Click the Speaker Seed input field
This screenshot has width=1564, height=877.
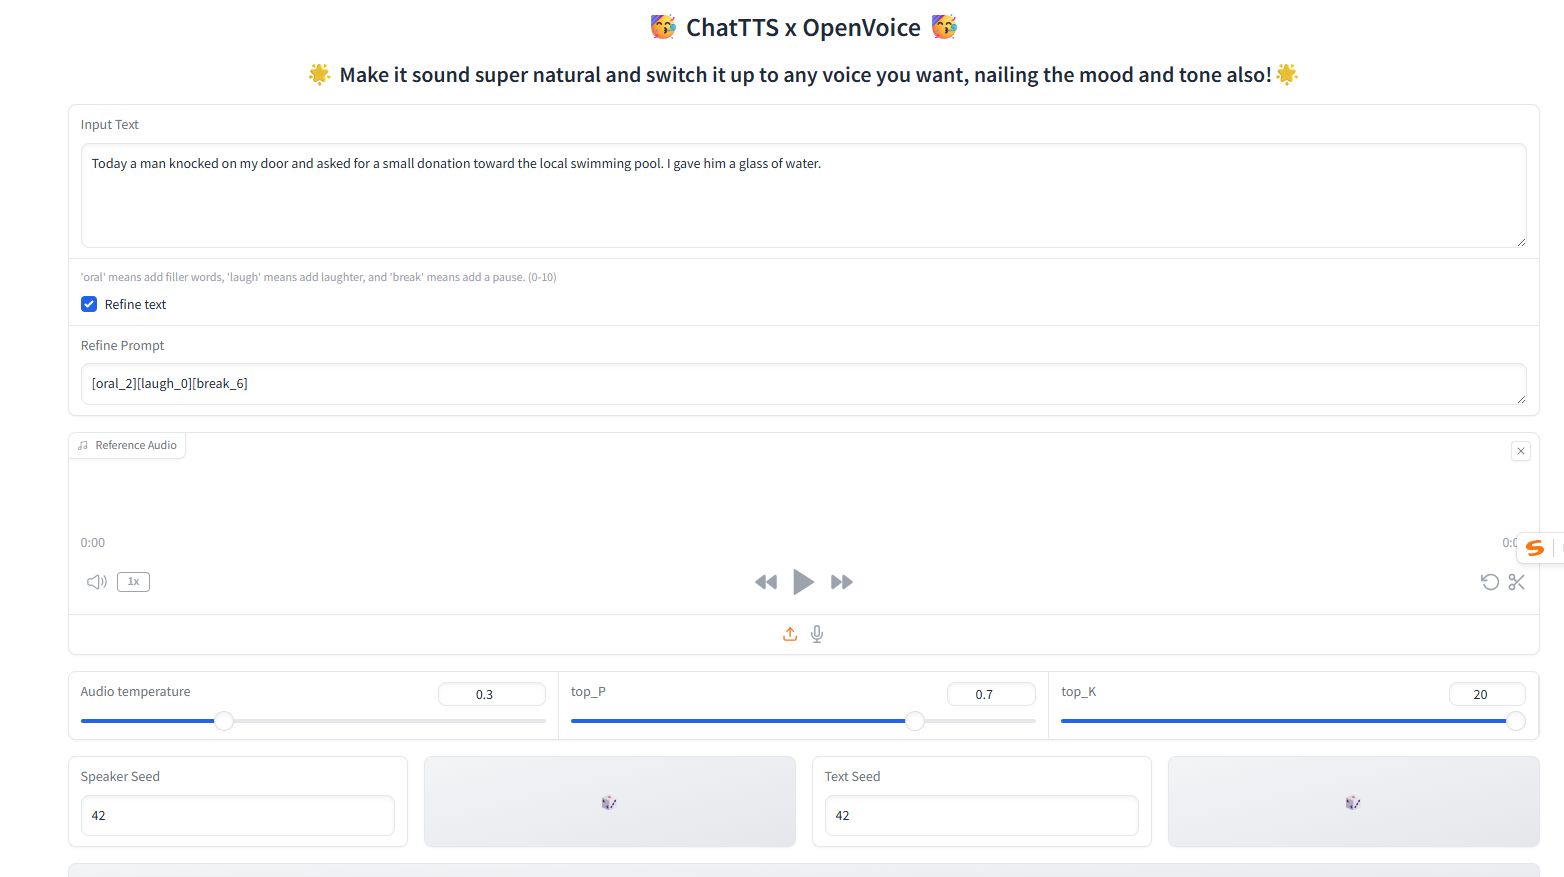coord(238,816)
